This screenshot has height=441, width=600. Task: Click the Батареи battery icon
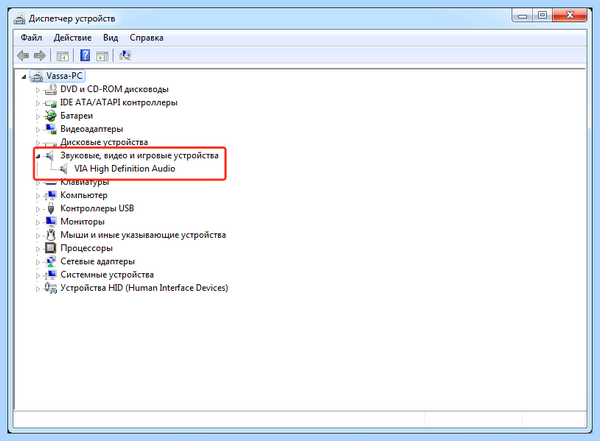click(x=50, y=116)
